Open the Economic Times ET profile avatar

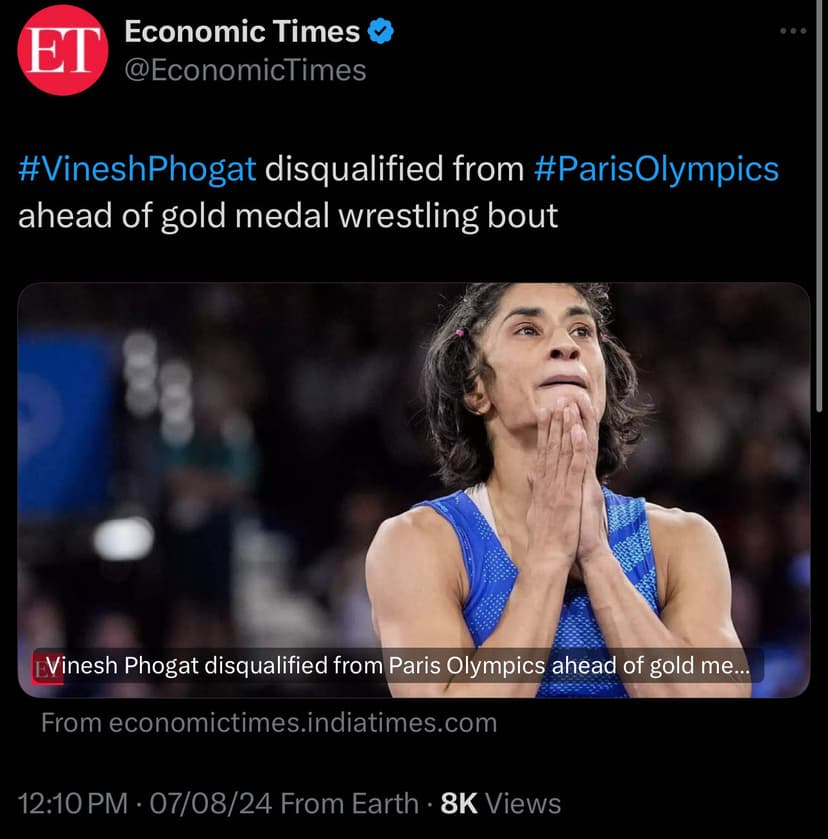click(61, 51)
